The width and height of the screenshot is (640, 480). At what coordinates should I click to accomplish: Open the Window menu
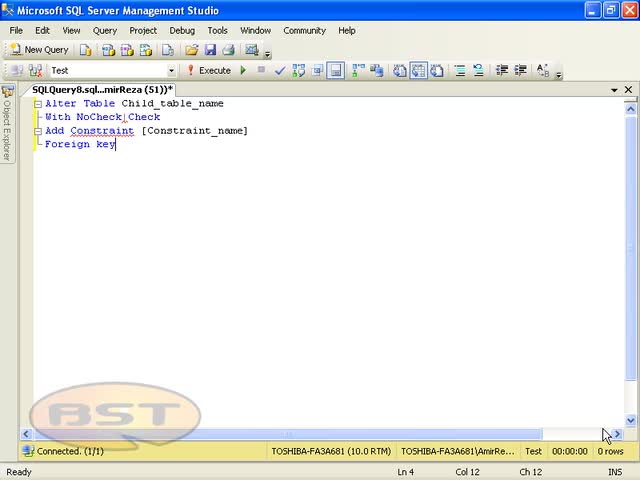point(255,31)
